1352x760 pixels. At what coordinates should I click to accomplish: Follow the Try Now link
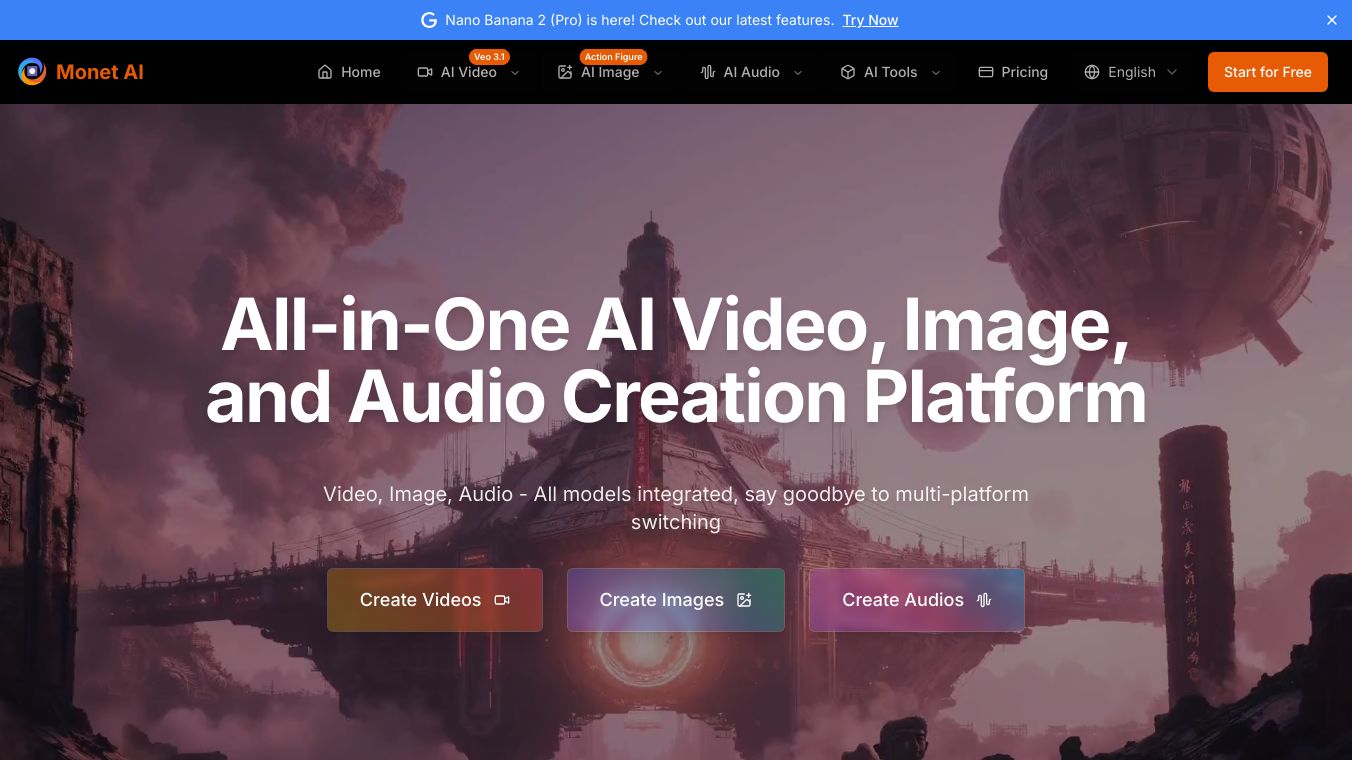point(870,20)
